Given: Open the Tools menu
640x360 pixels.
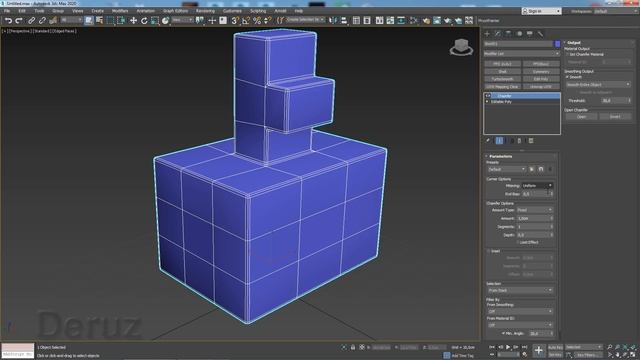Looking at the screenshot, I should click(39, 11).
